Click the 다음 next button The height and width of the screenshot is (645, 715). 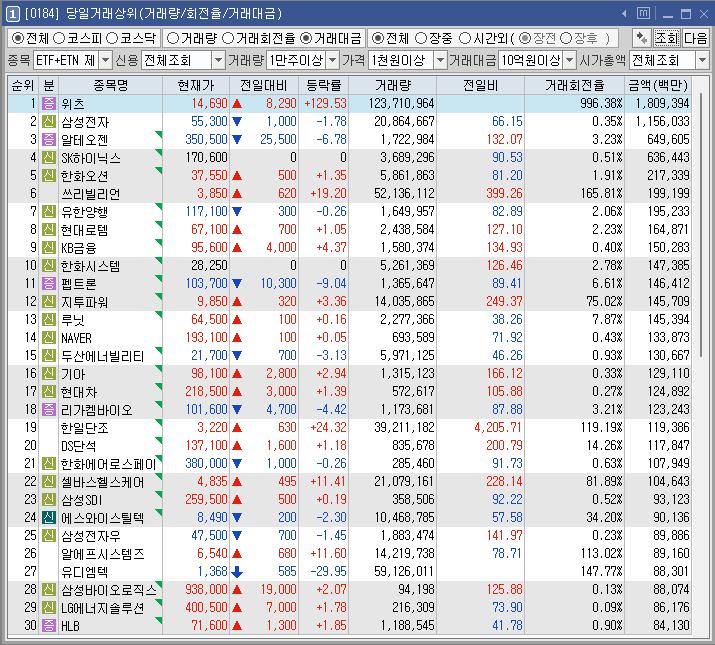click(x=695, y=38)
